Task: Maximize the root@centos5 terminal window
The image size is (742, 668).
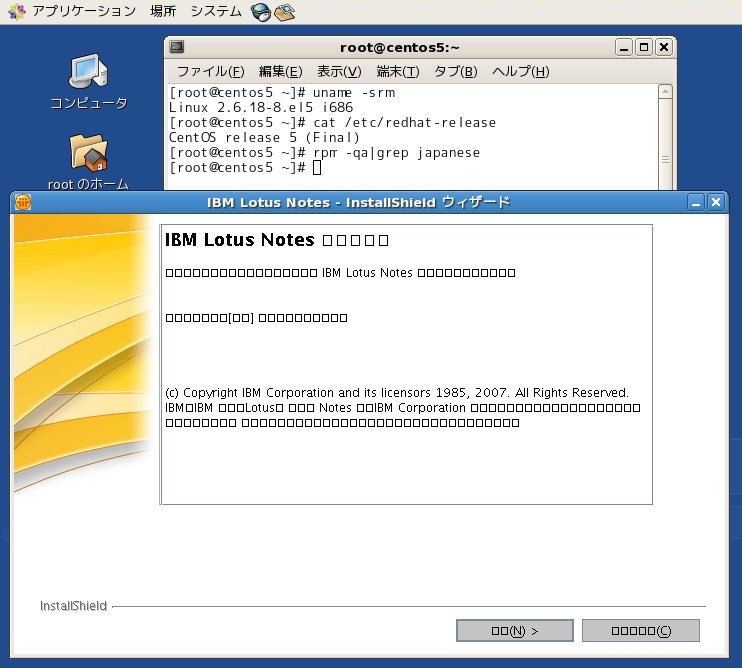Action: click(x=644, y=47)
